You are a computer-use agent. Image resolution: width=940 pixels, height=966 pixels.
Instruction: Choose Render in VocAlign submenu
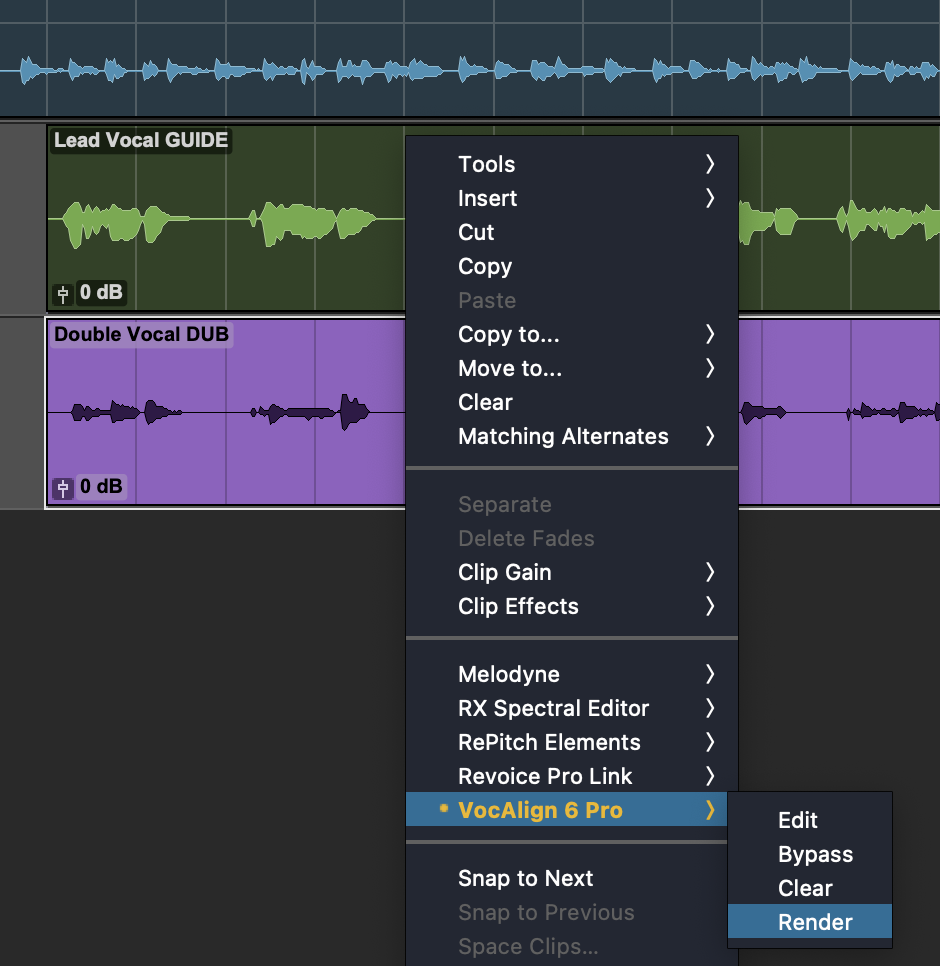[x=815, y=922]
